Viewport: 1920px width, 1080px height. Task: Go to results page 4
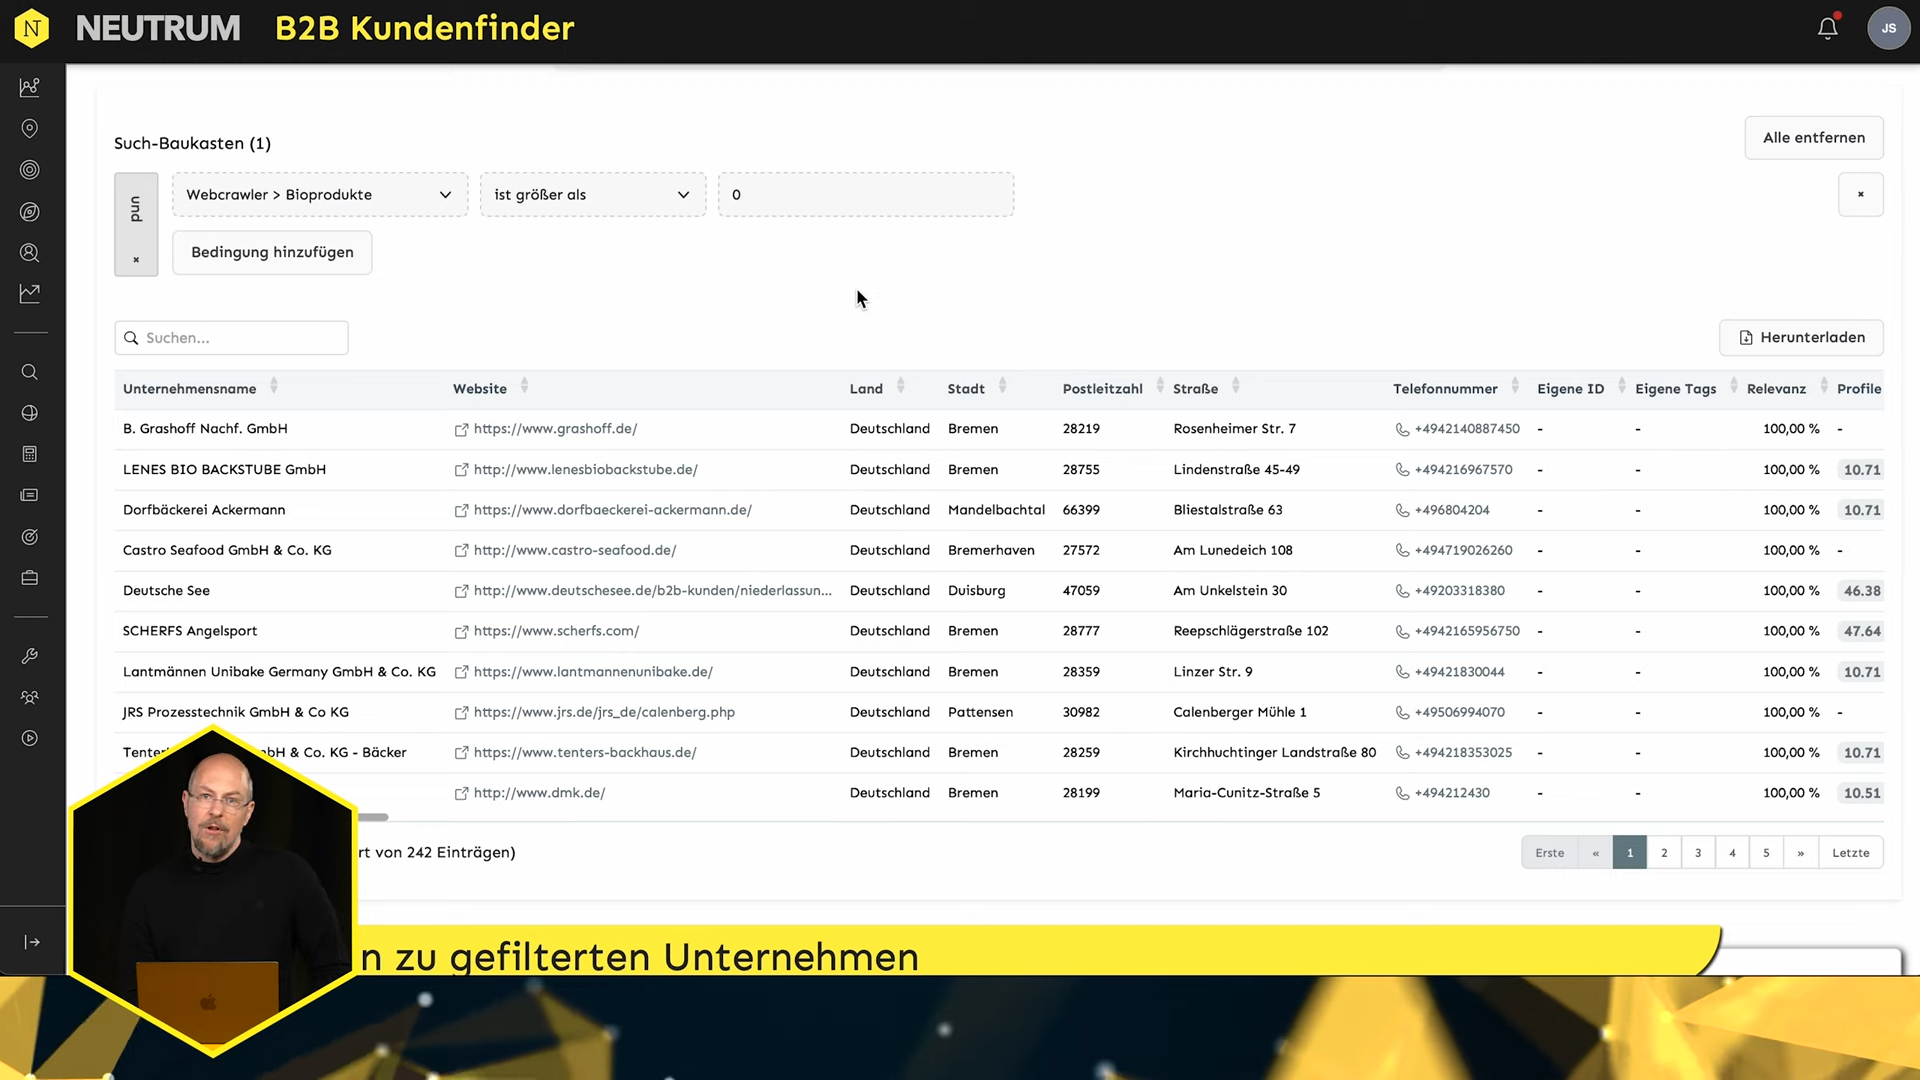[1732, 853]
